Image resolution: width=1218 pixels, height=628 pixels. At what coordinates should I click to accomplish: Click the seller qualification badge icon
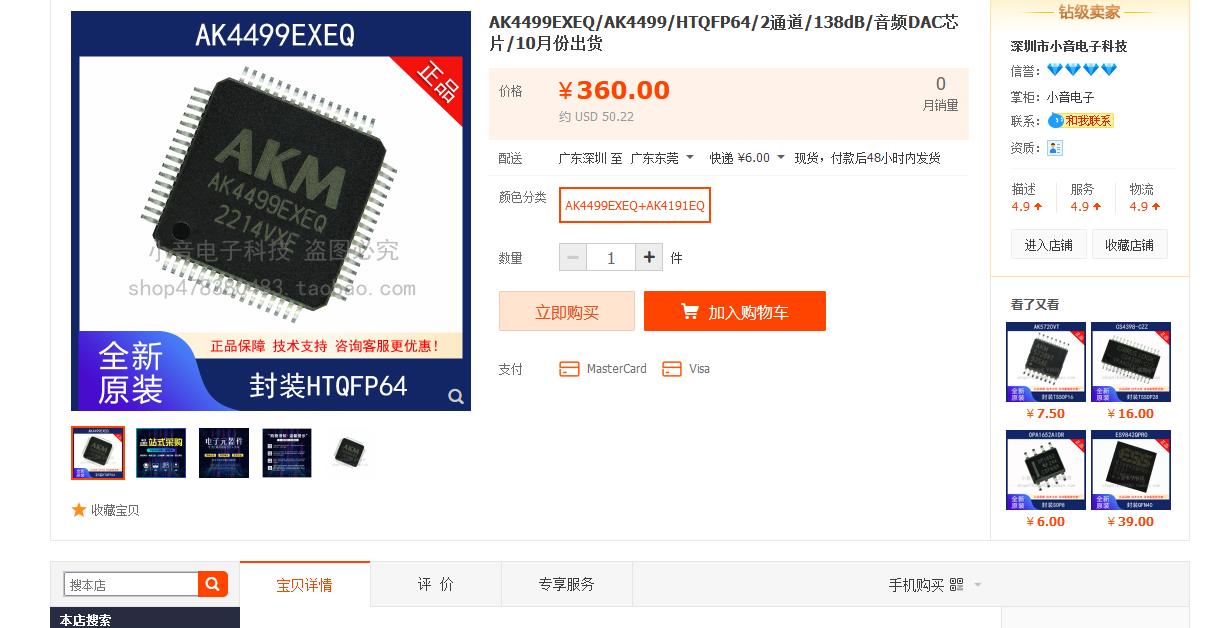1054,148
